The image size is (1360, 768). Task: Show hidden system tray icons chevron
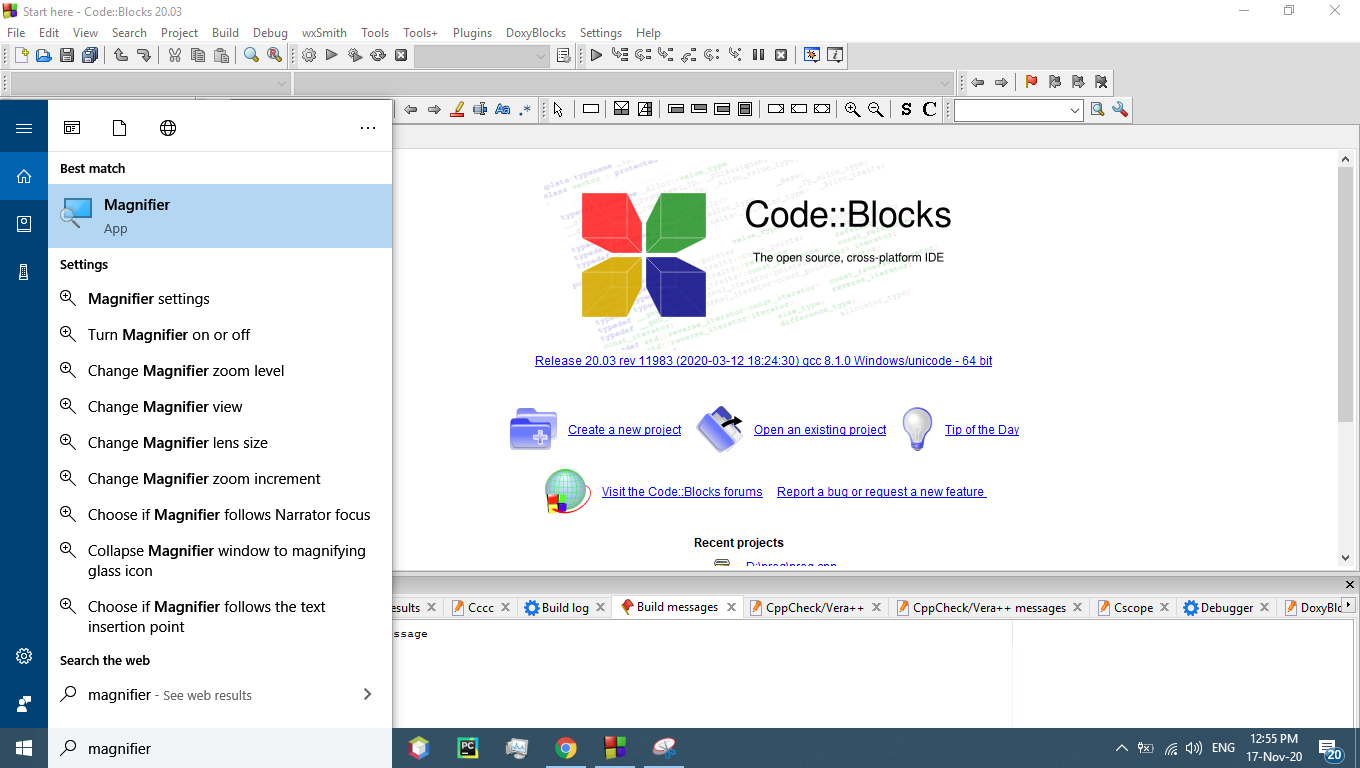tap(1122, 748)
